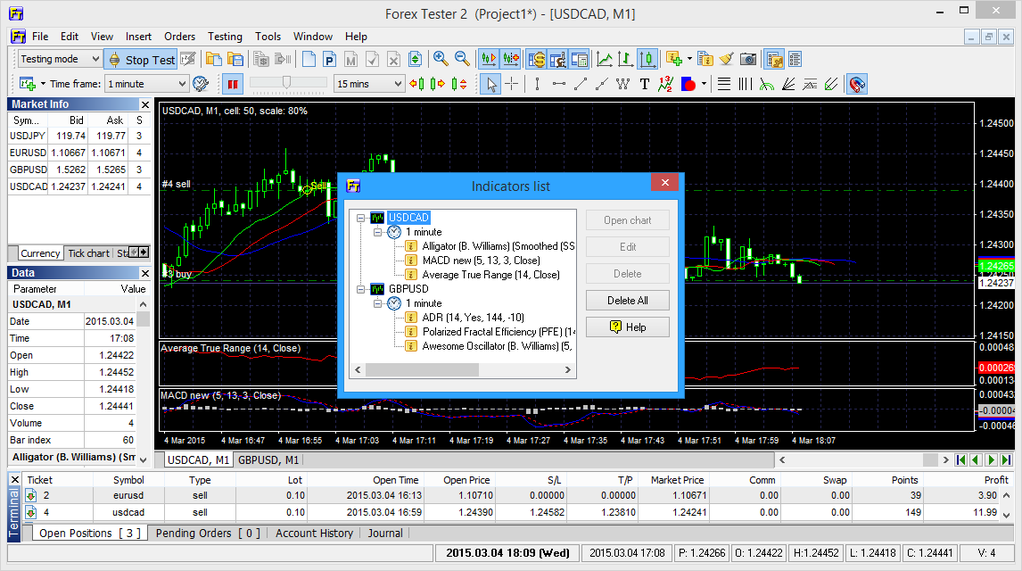Pause the test with red pause button
The image size is (1022, 571).
(x=232, y=84)
